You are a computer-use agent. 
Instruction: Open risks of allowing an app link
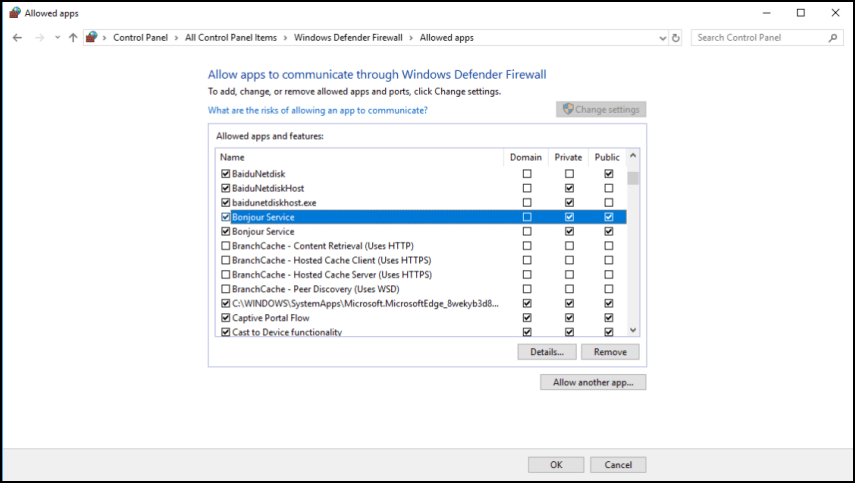click(317, 110)
